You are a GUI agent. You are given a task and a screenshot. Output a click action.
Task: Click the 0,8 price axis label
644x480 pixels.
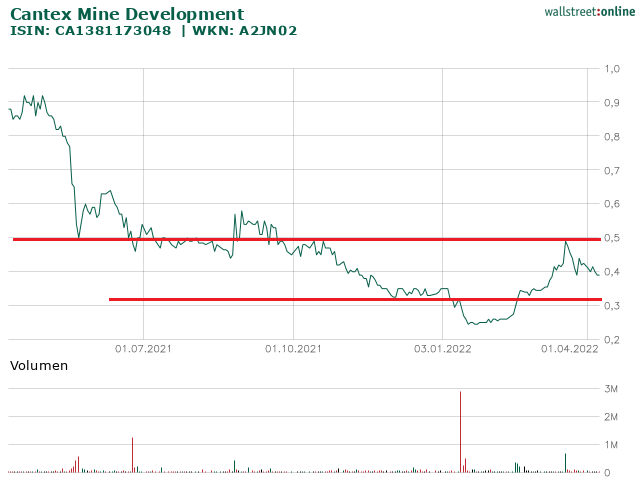[x=612, y=136]
